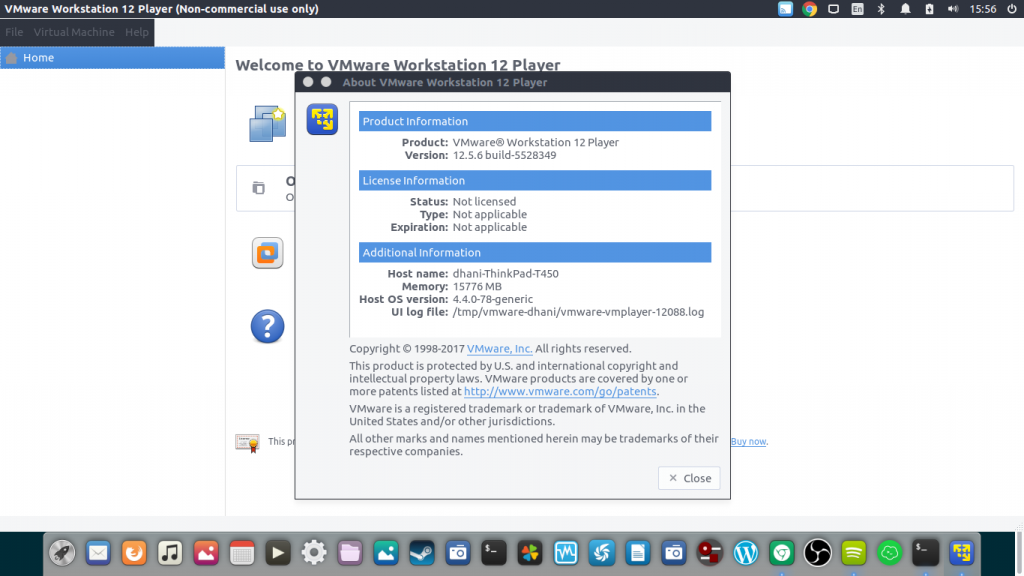This screenshot has width=1024, height=576.
Task: Open Help via the question mark icon
Action: pyautogui.click(x=267, y=326)
